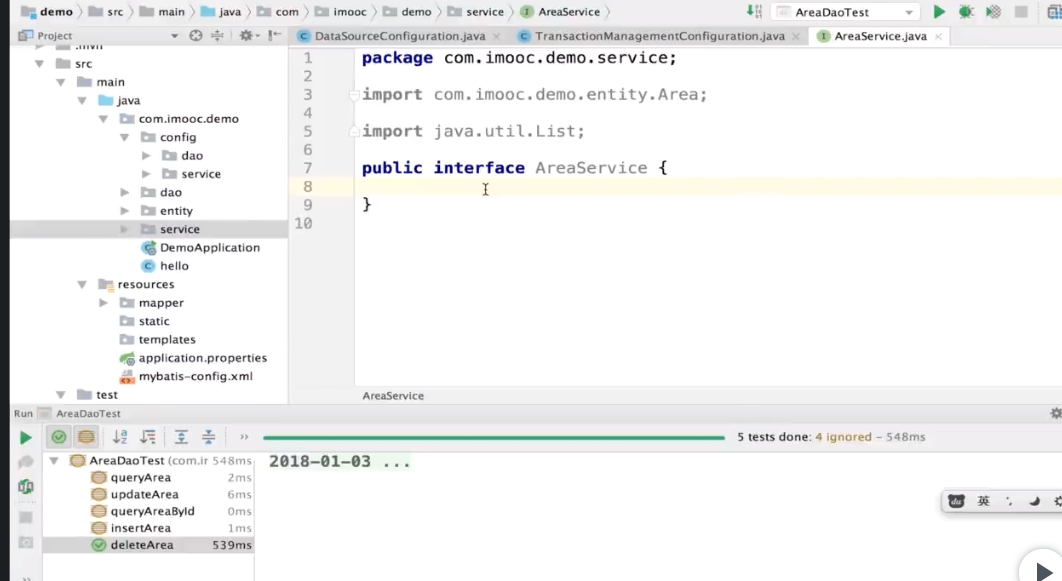The height and width of the screenshot is (581, 1062).
Task: Fold the import block on line 3
Action: 354,95
